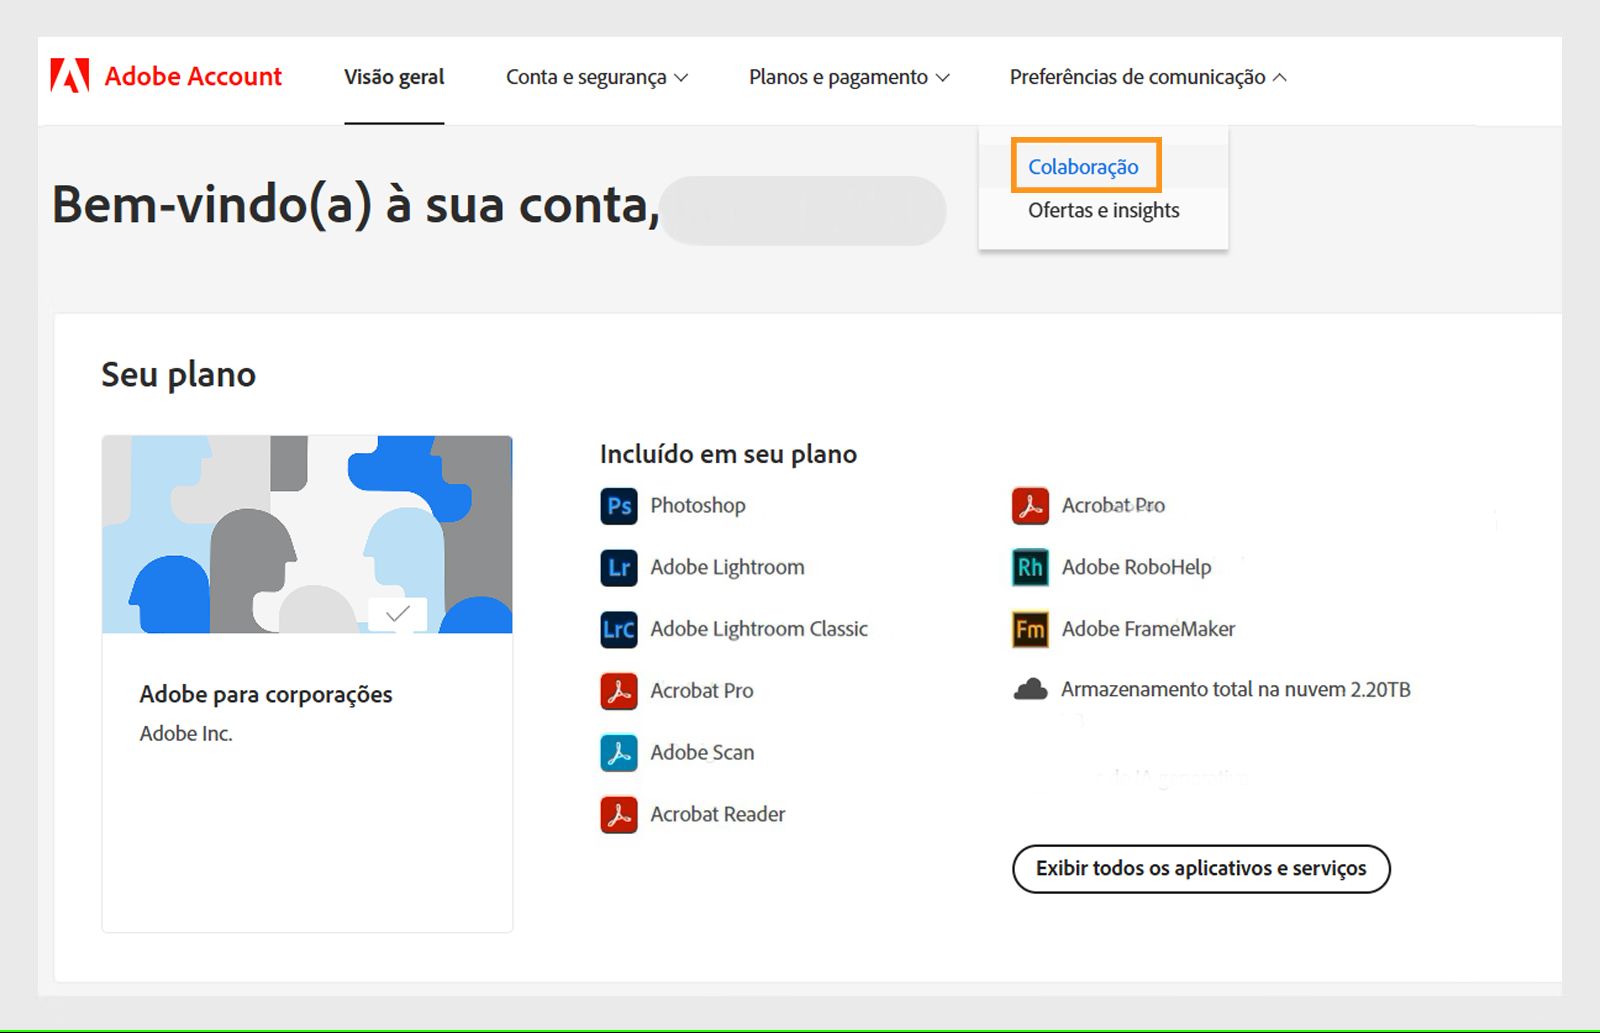This screenshot has height=1033, width=1600.
Task: Click the Photoshop app icon
Action: click(x=619, y=506)
